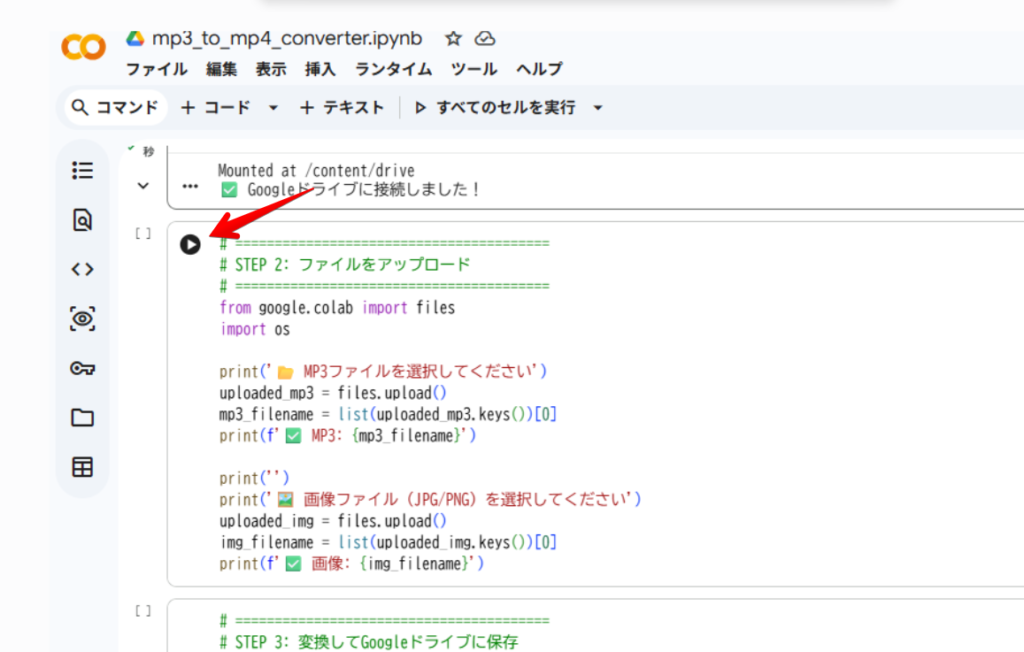Click the 'mp3_filename = list(...)' code line
The width and height of the screenshot is (1024, 652).
click(388, 415)
